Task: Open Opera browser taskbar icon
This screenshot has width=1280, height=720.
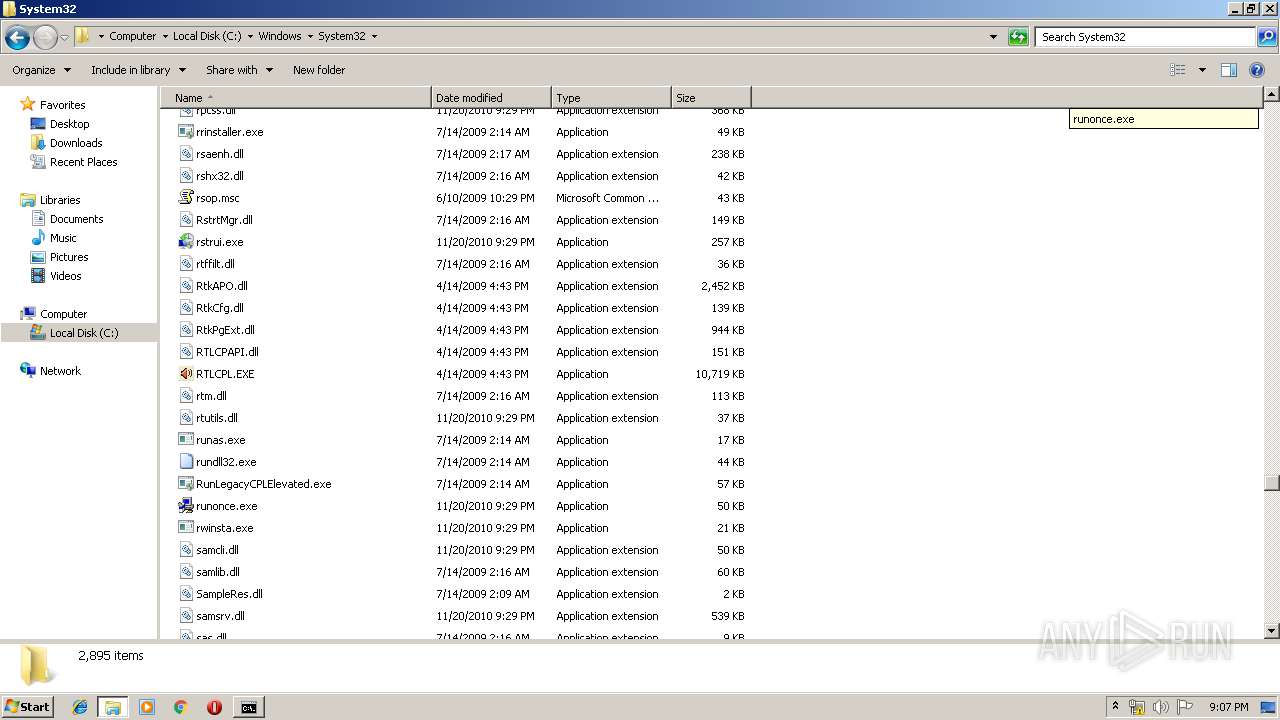Action: 214,707
